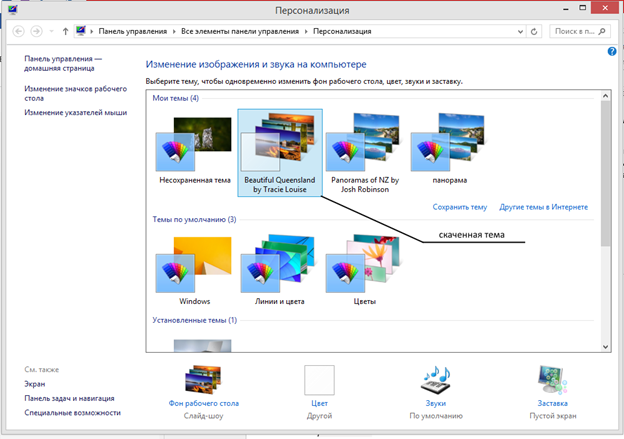Expand arrow after Панель управления breadcrumb

point(174,31)
